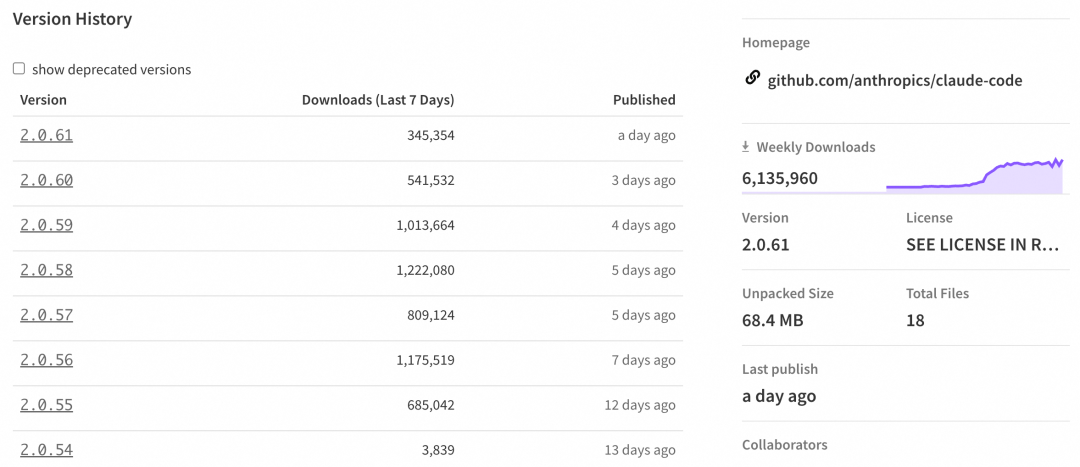Click the chain link icon beside homepage URL
Image resolution: width=1080 pixels, height=467 pixels.
pos(753,78)
